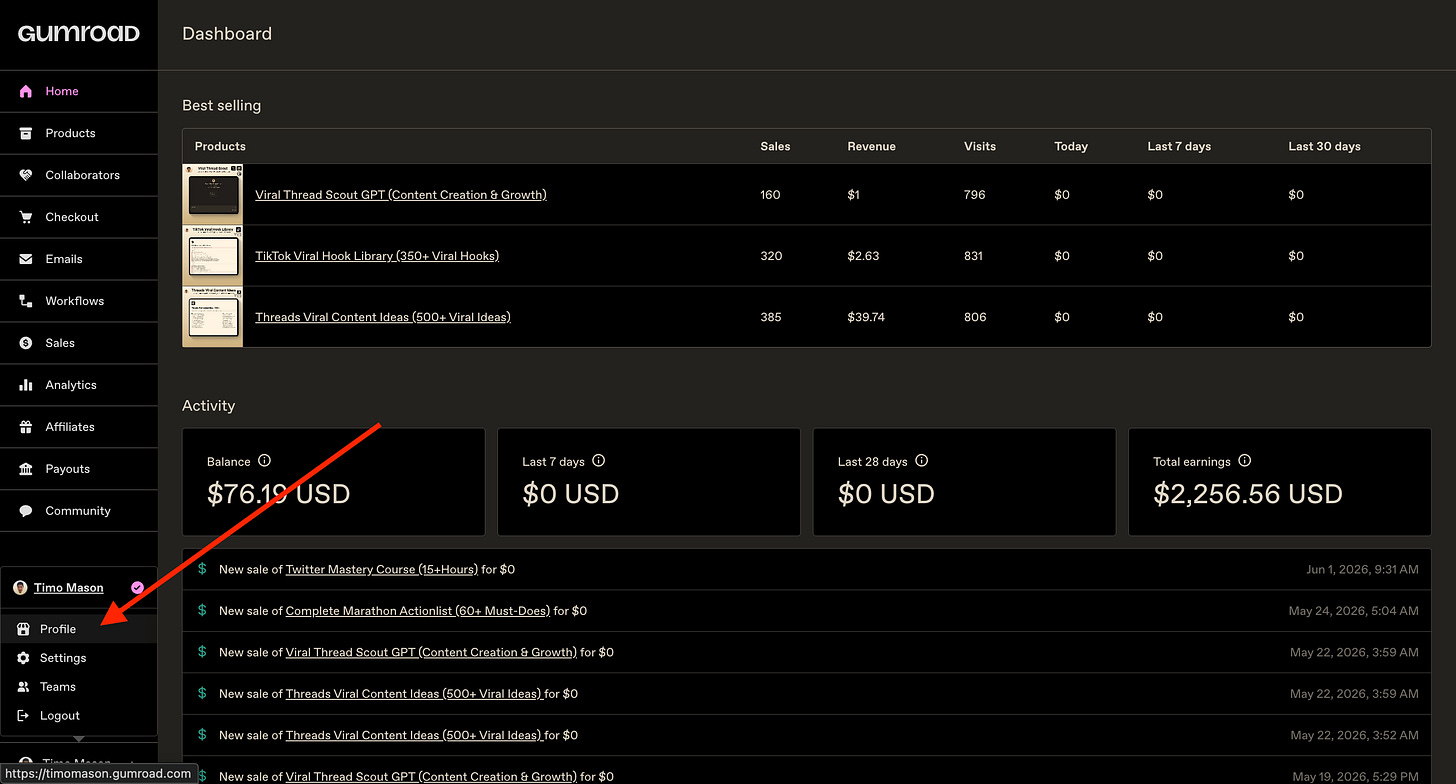Click the Sales dollar coin icon
1456x784 pixels.
point(26,343)
